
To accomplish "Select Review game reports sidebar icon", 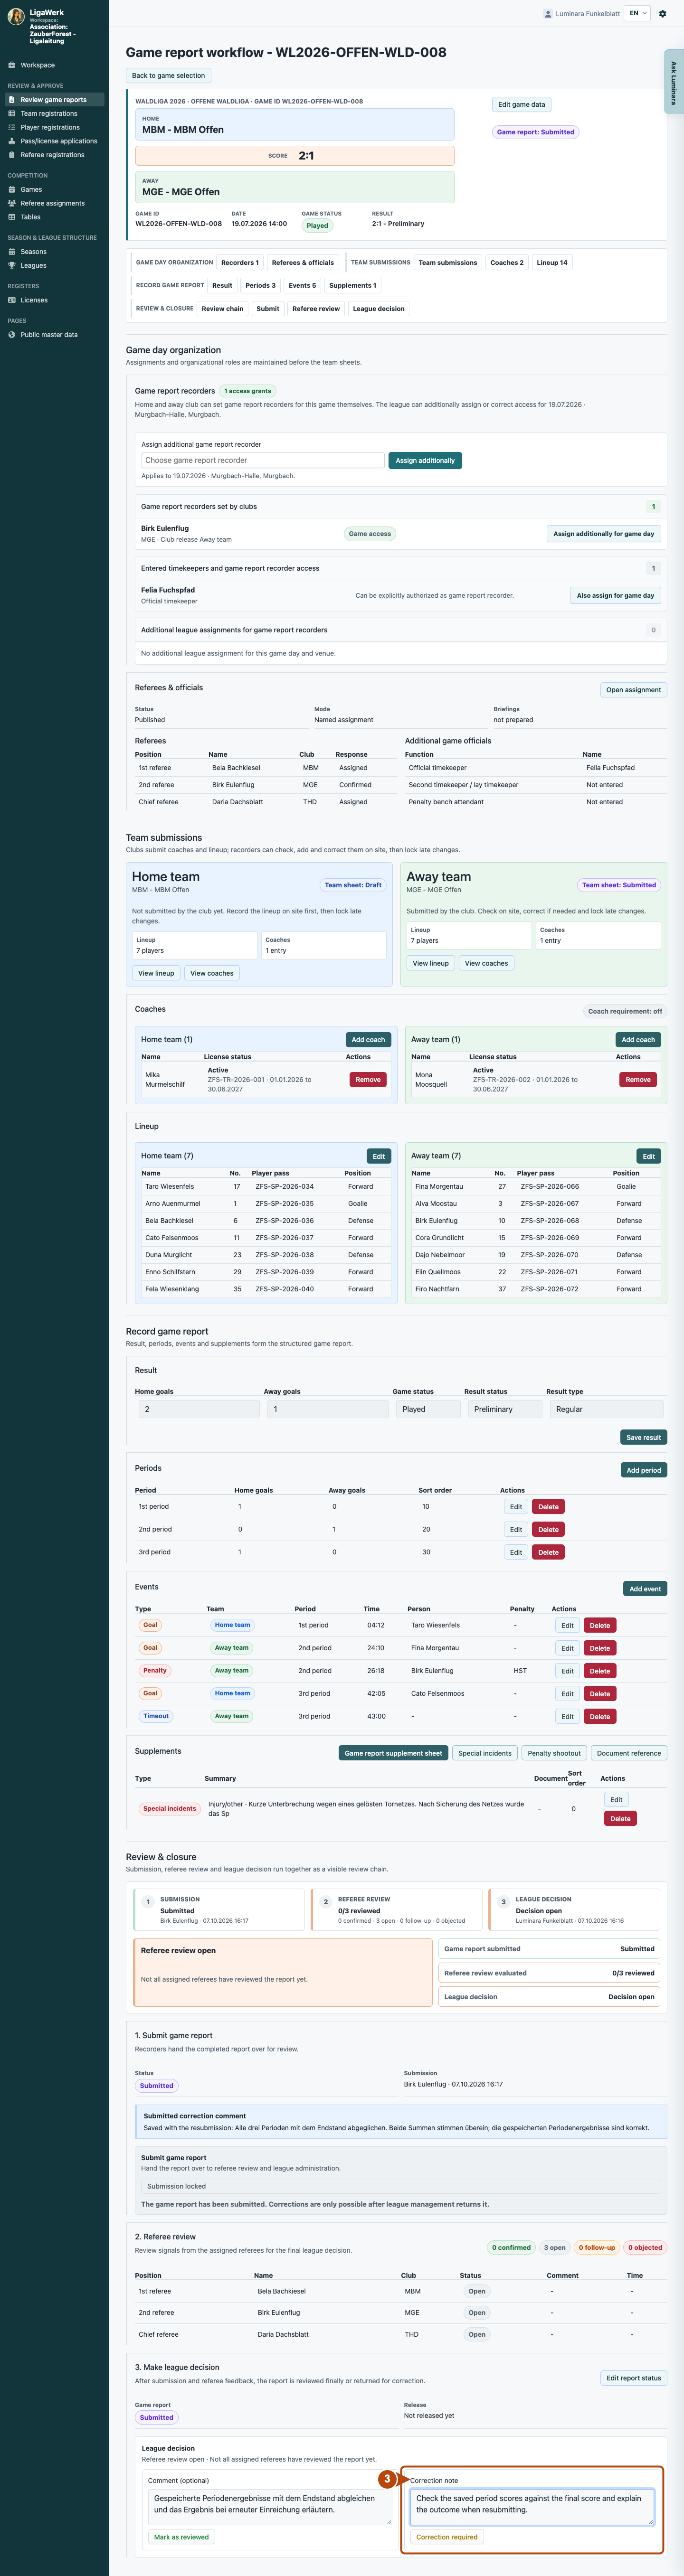I will [x=12, y=100].
